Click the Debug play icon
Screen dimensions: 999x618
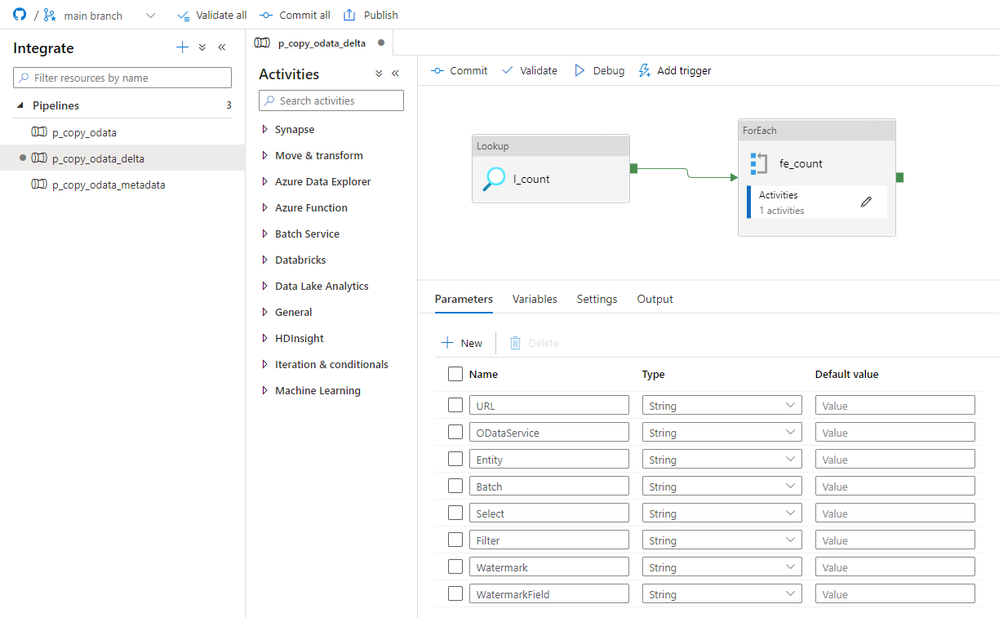pyautogui.click(x=579, y=71)
